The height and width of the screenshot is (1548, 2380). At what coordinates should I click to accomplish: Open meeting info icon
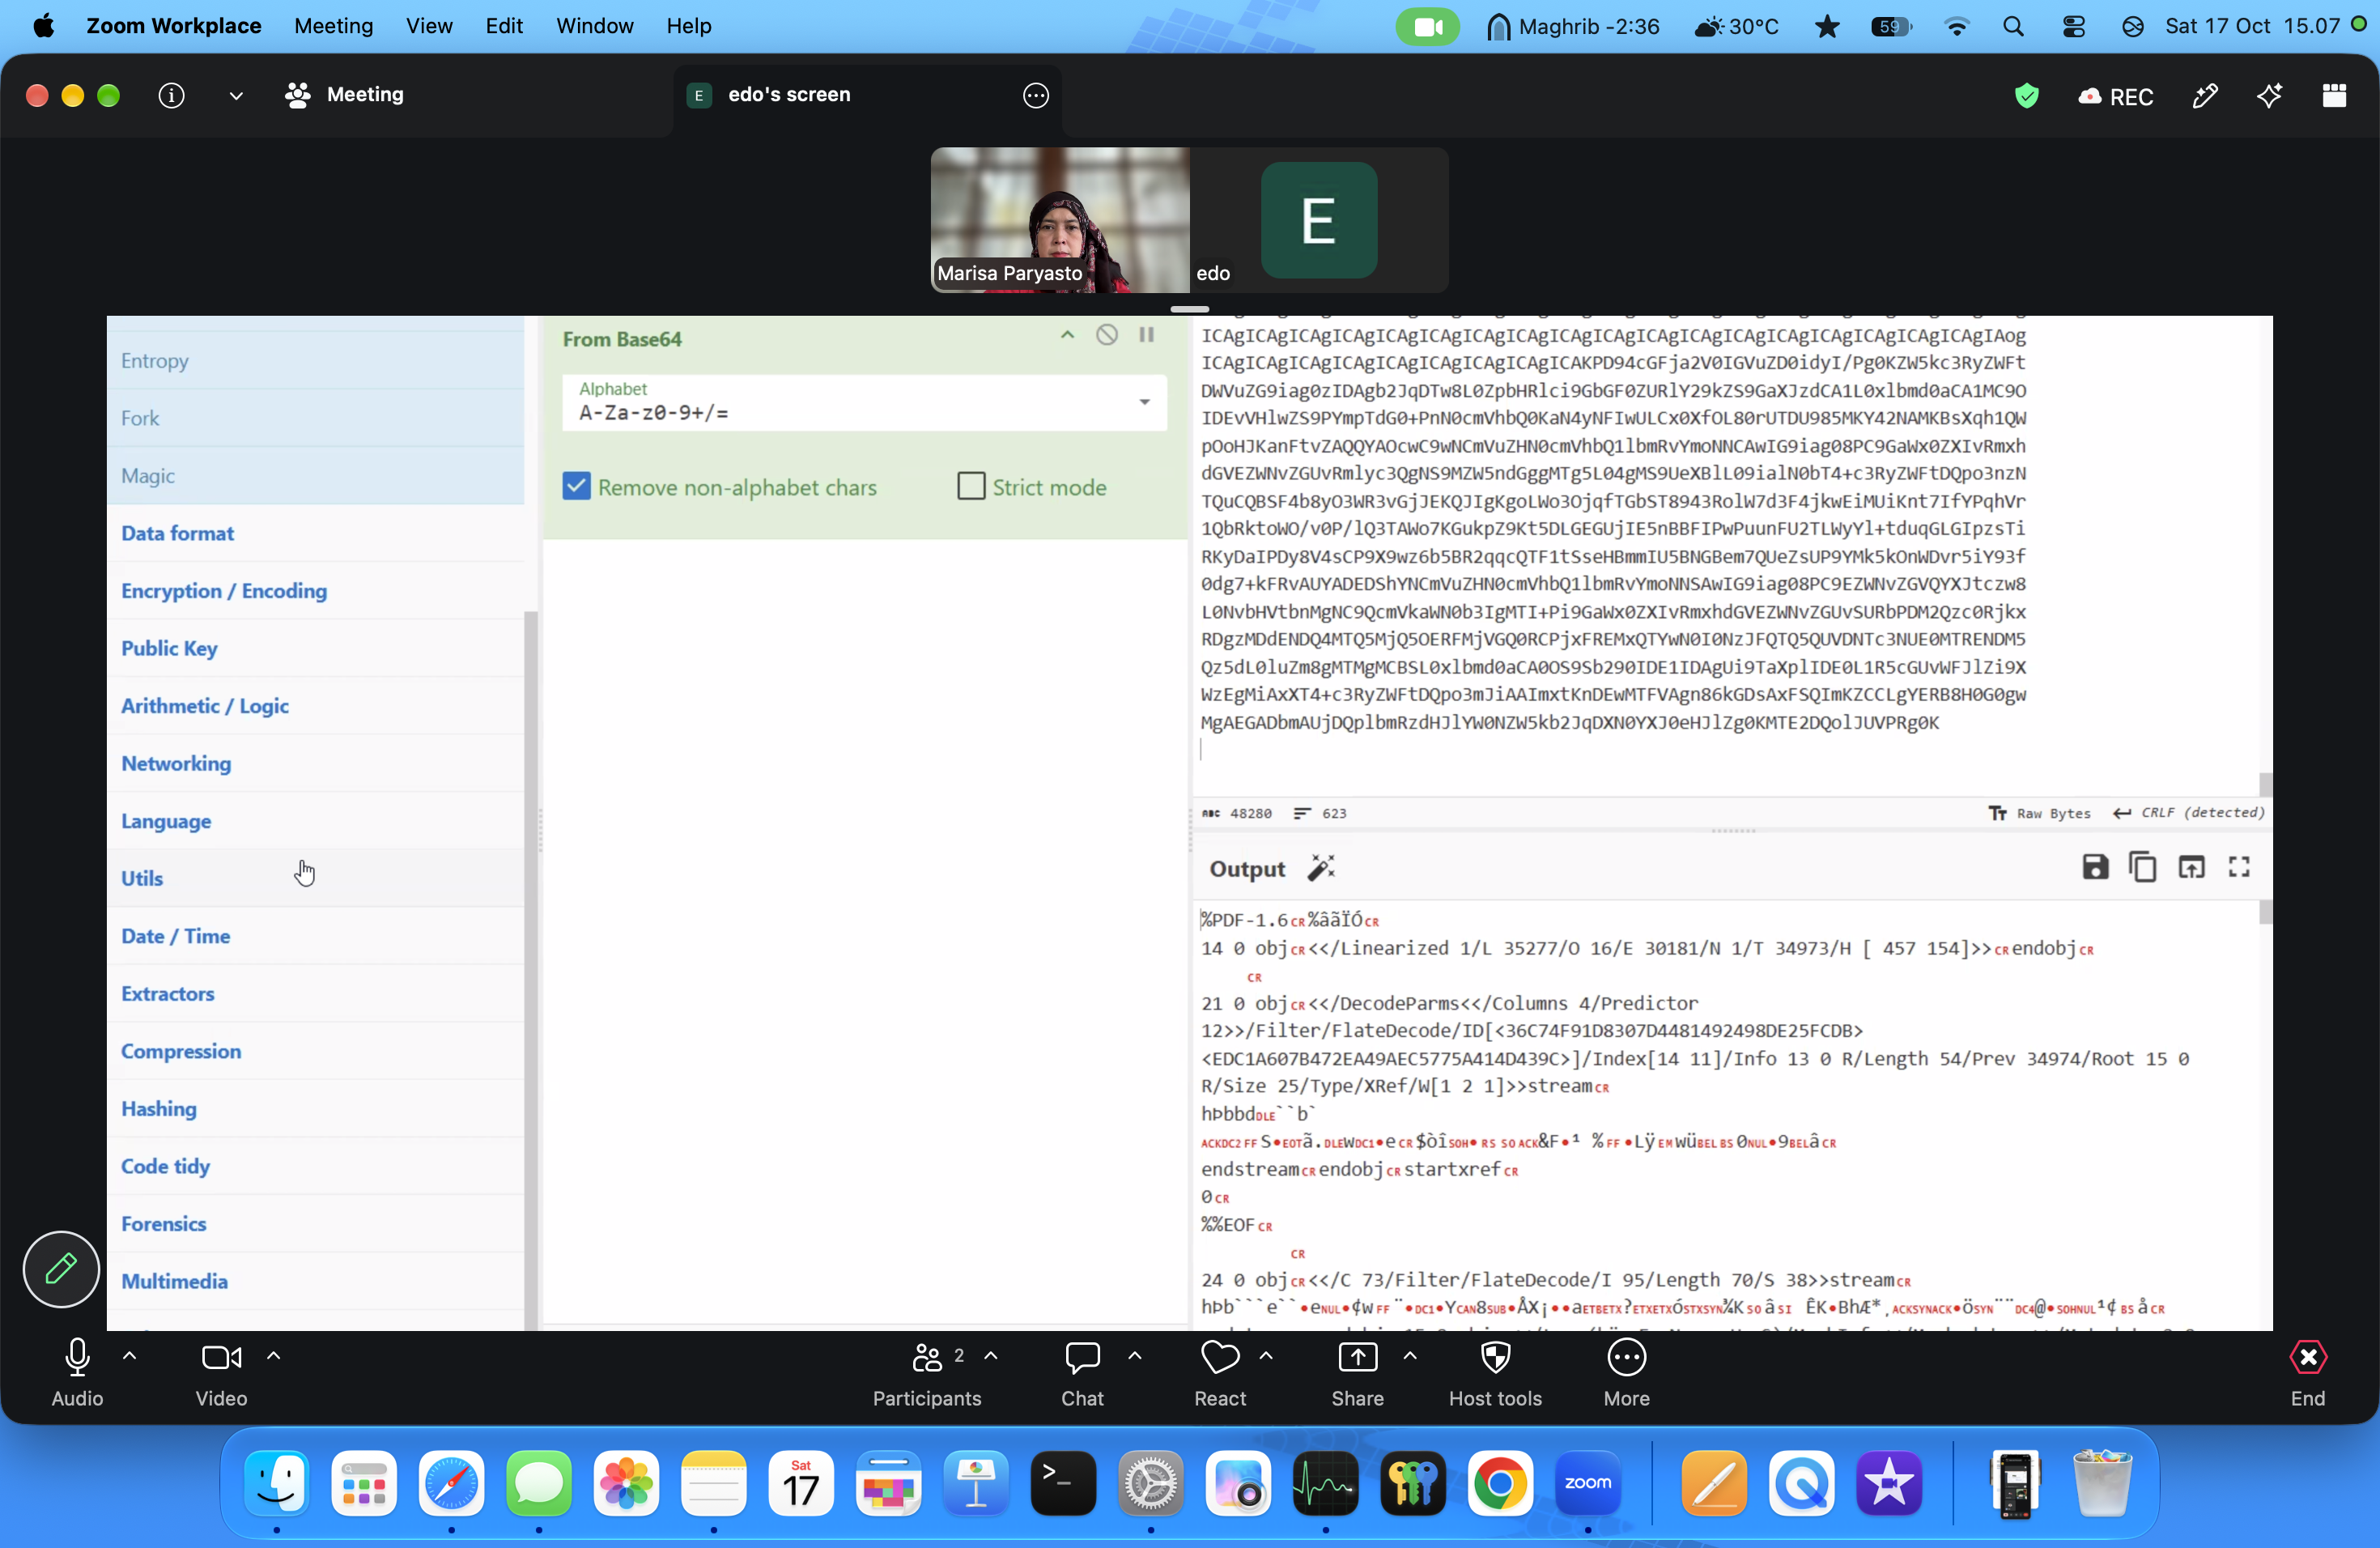coord(172,95)
